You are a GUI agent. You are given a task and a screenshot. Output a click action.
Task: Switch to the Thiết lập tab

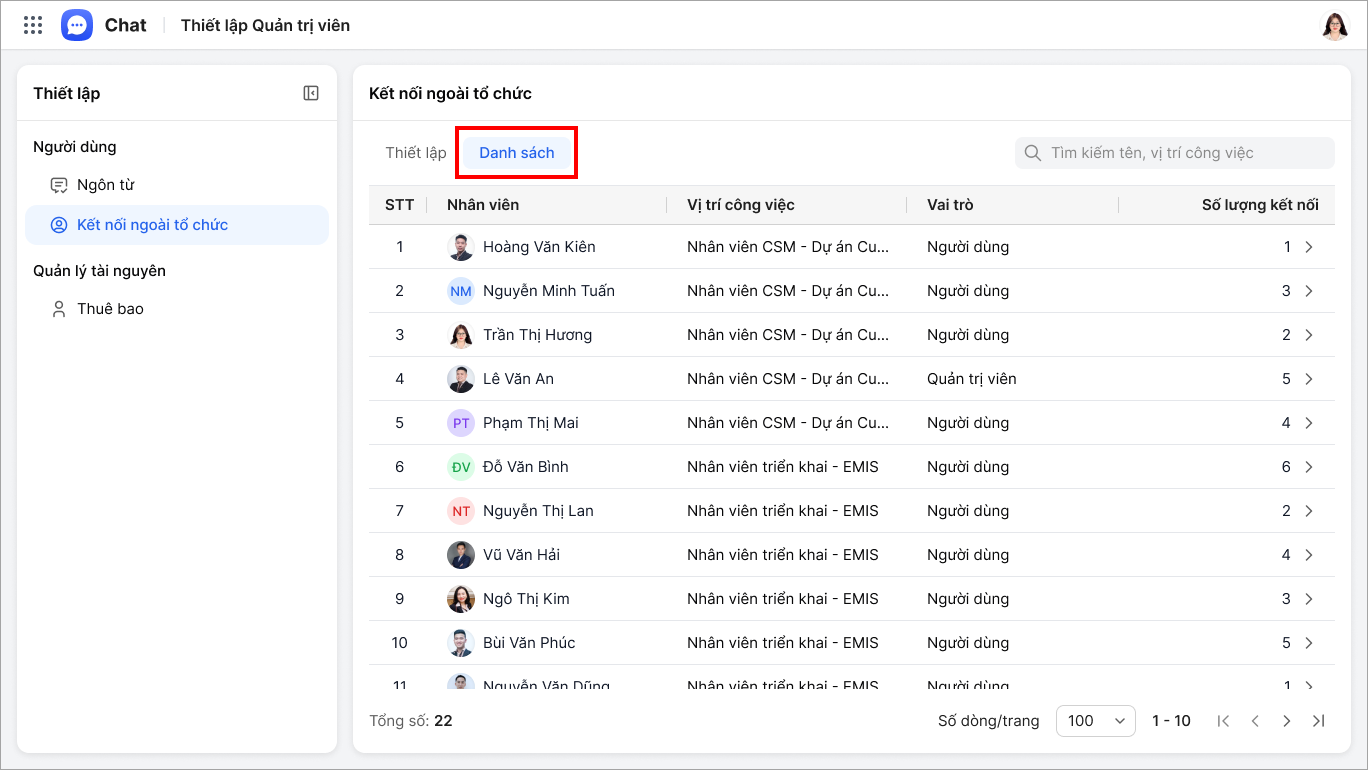[416, 153]
